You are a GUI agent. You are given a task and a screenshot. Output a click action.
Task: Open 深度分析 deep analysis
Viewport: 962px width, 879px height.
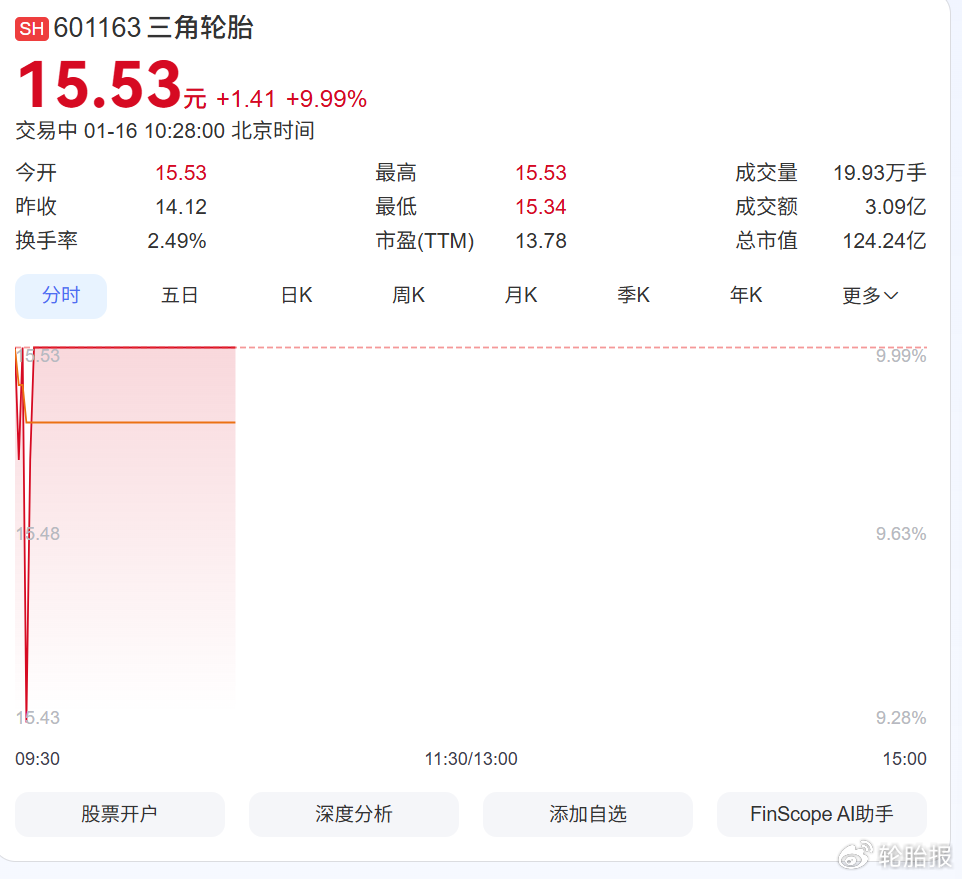pos(354,814)
